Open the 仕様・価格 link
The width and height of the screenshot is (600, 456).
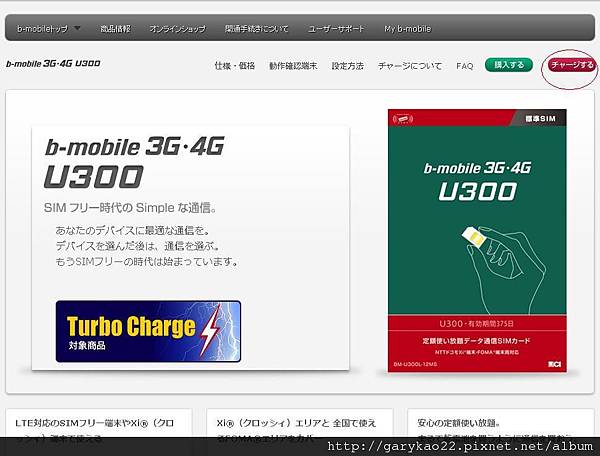click(235, 66)
